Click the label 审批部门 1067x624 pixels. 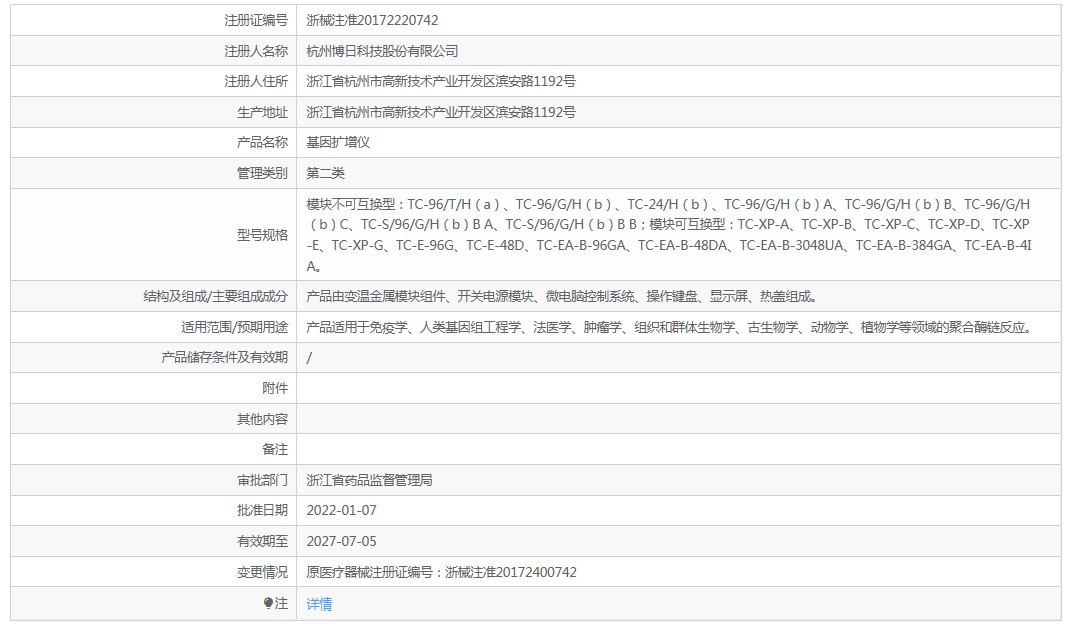pos(262,480)
